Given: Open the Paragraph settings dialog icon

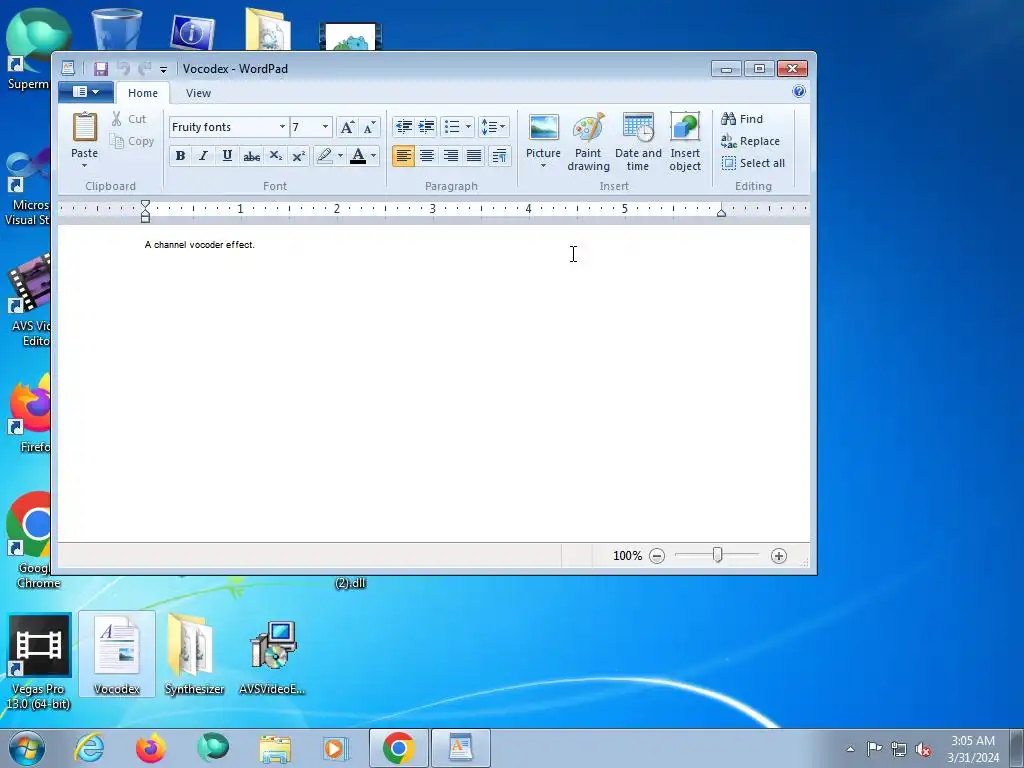Looking at the screenshot, I should [x=499, y=155].
